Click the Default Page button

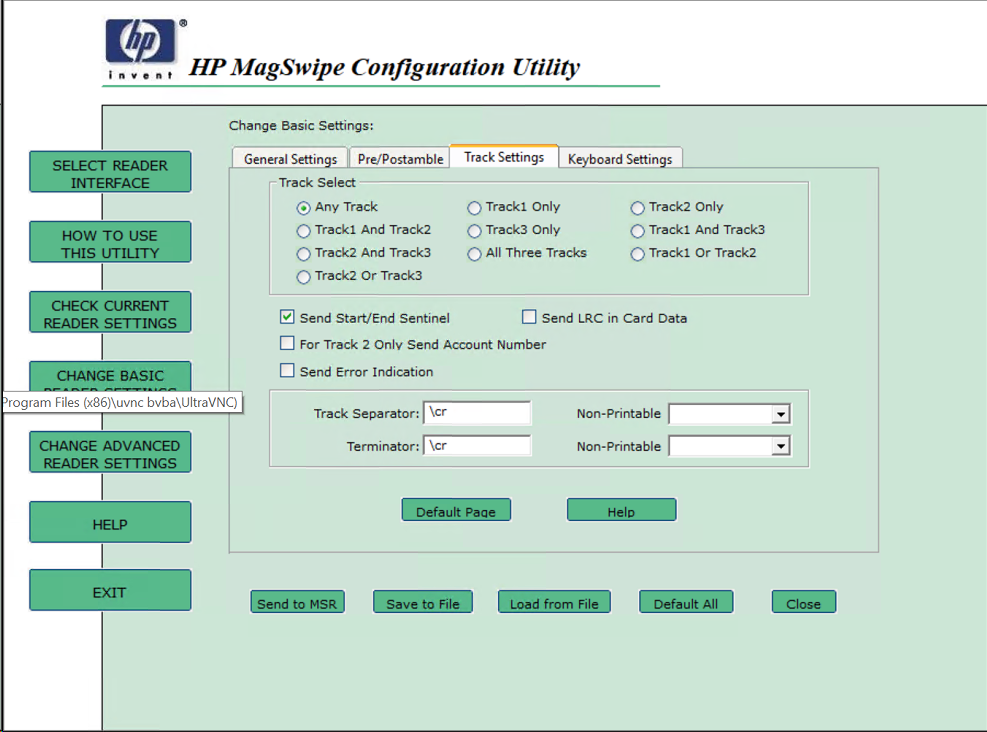click(x=456, y=510)
